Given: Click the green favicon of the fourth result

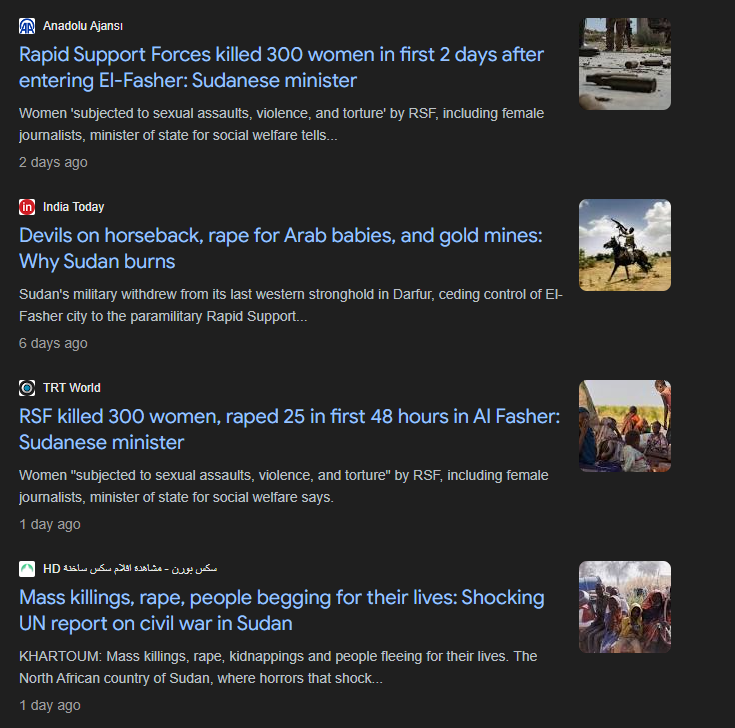Looking at the screenshot, I should 27,569.
